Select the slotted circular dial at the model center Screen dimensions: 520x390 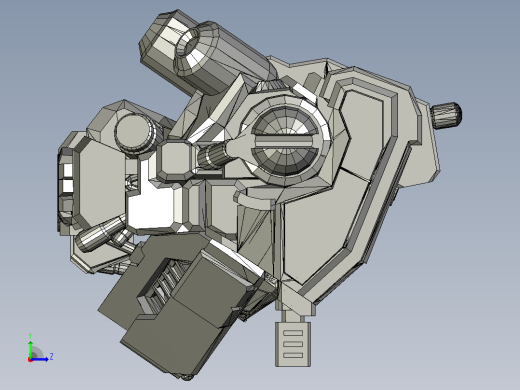[x=284, y=141]
